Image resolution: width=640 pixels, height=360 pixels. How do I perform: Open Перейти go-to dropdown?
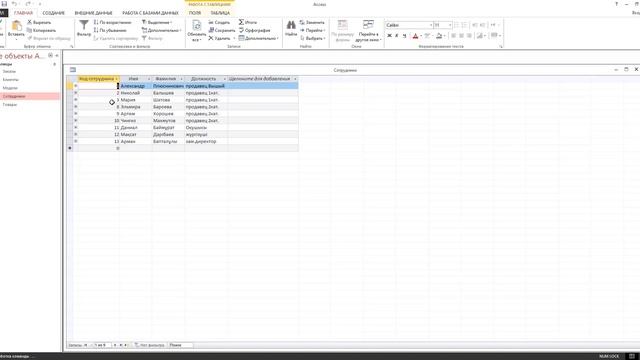(x=313, y=30)
